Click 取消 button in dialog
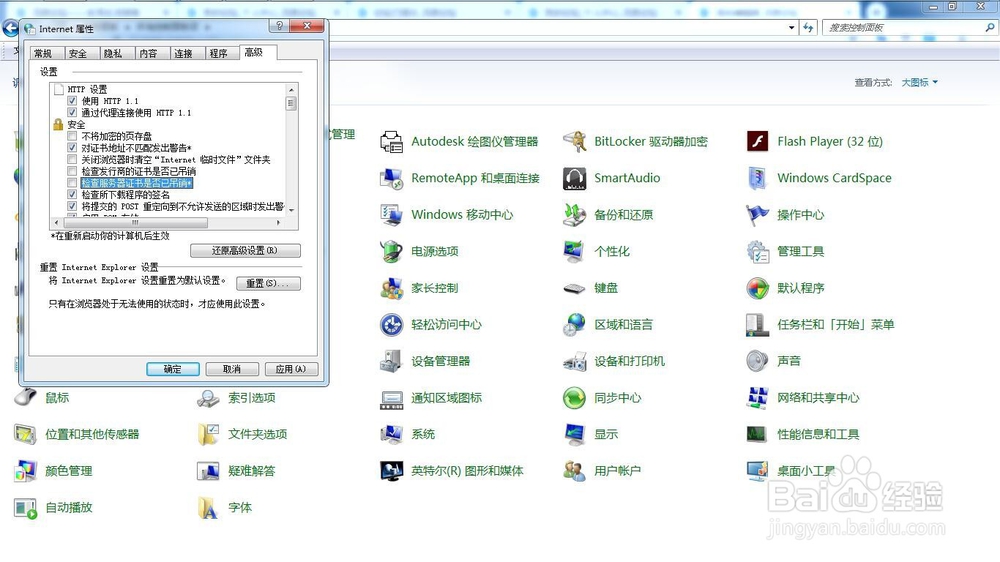This screenshot has height=562, width=1000. [x=232, y=369]
